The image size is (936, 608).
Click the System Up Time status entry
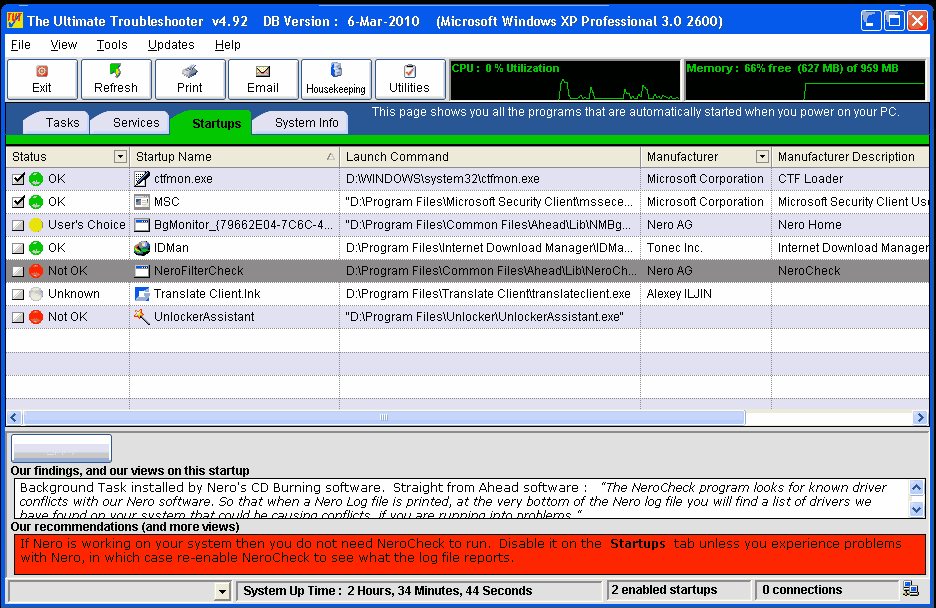[419, 591]
